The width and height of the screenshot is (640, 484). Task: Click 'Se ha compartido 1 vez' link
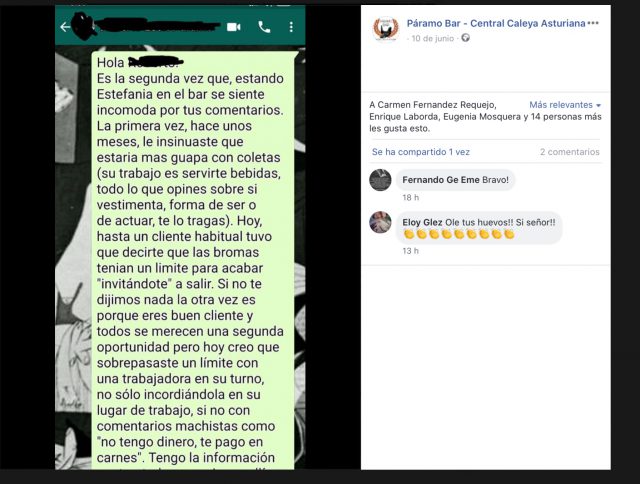[421, 152]
